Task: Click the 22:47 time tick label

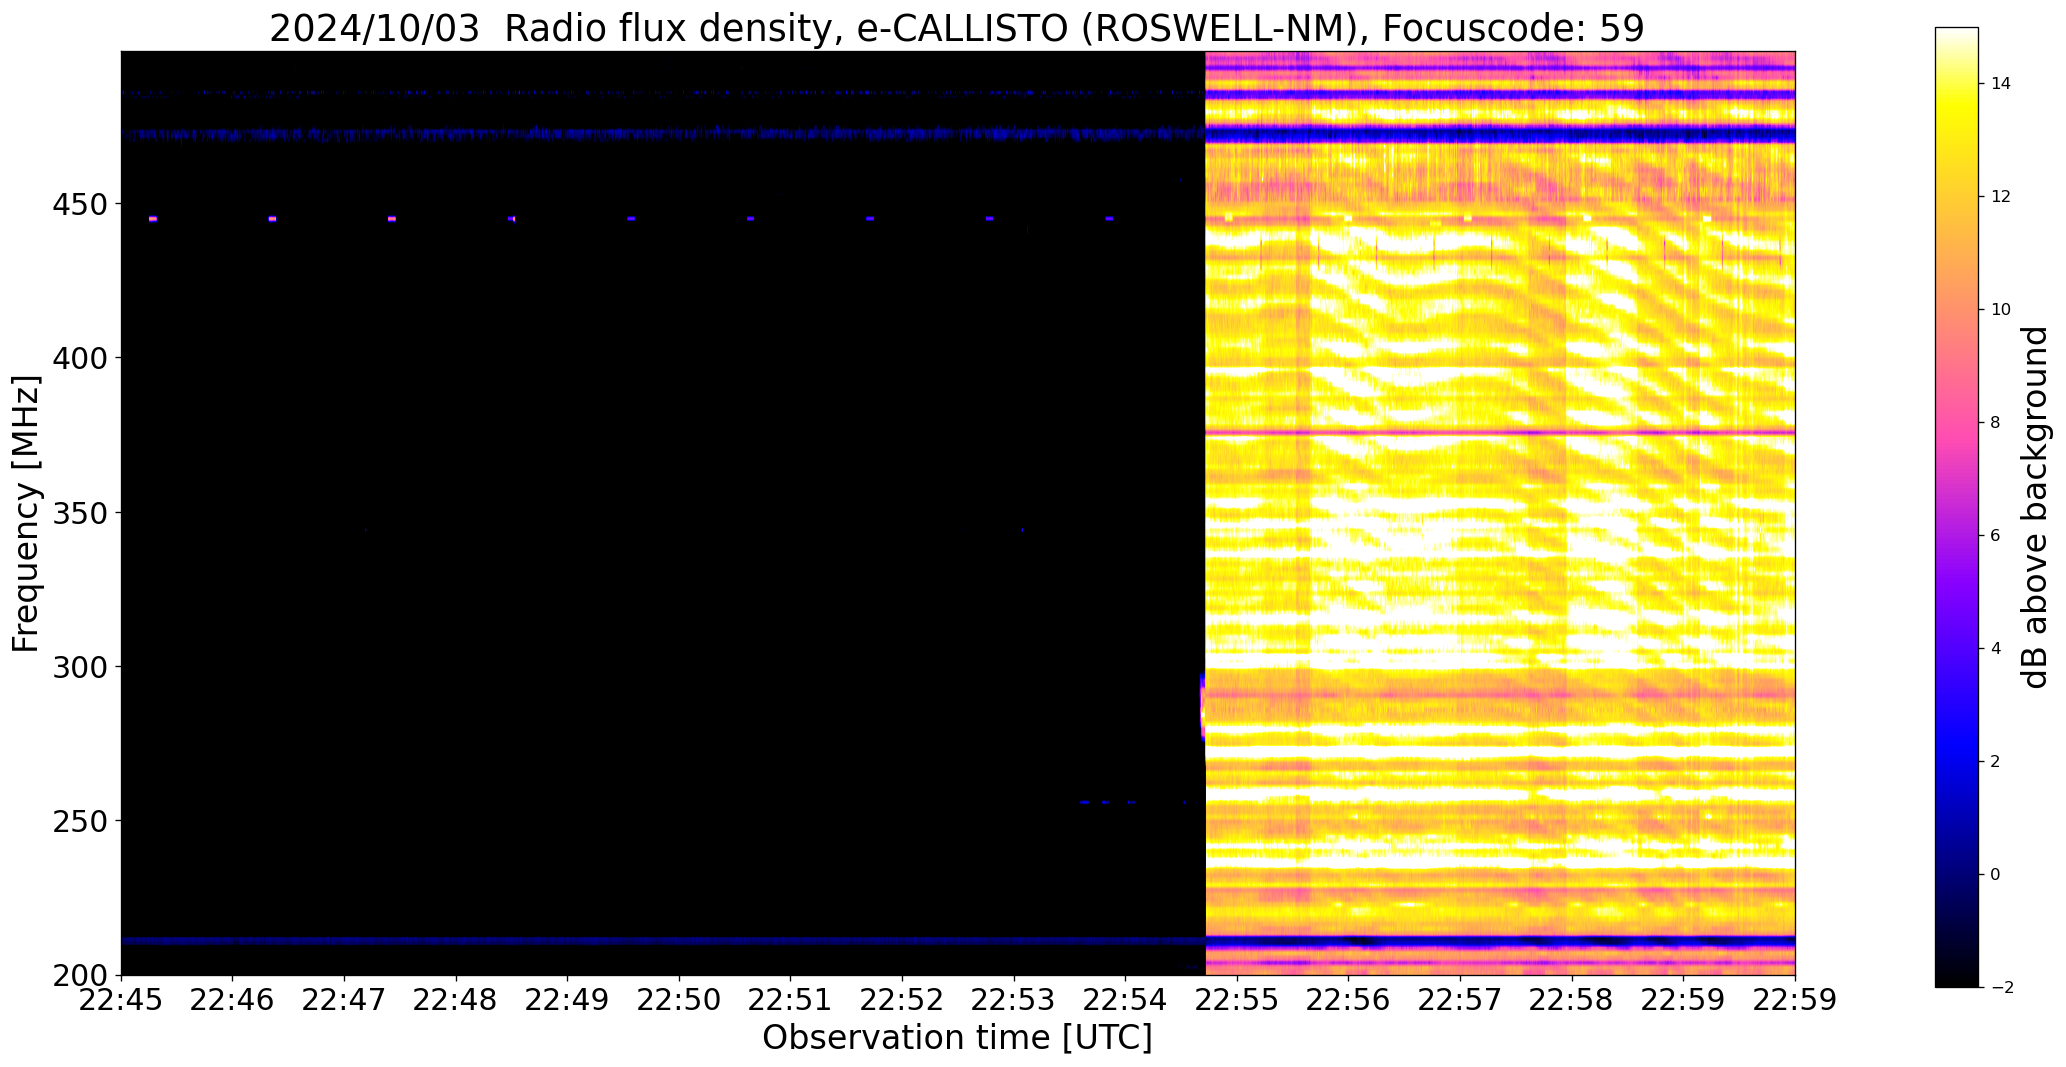Action: pos(345,1001)
